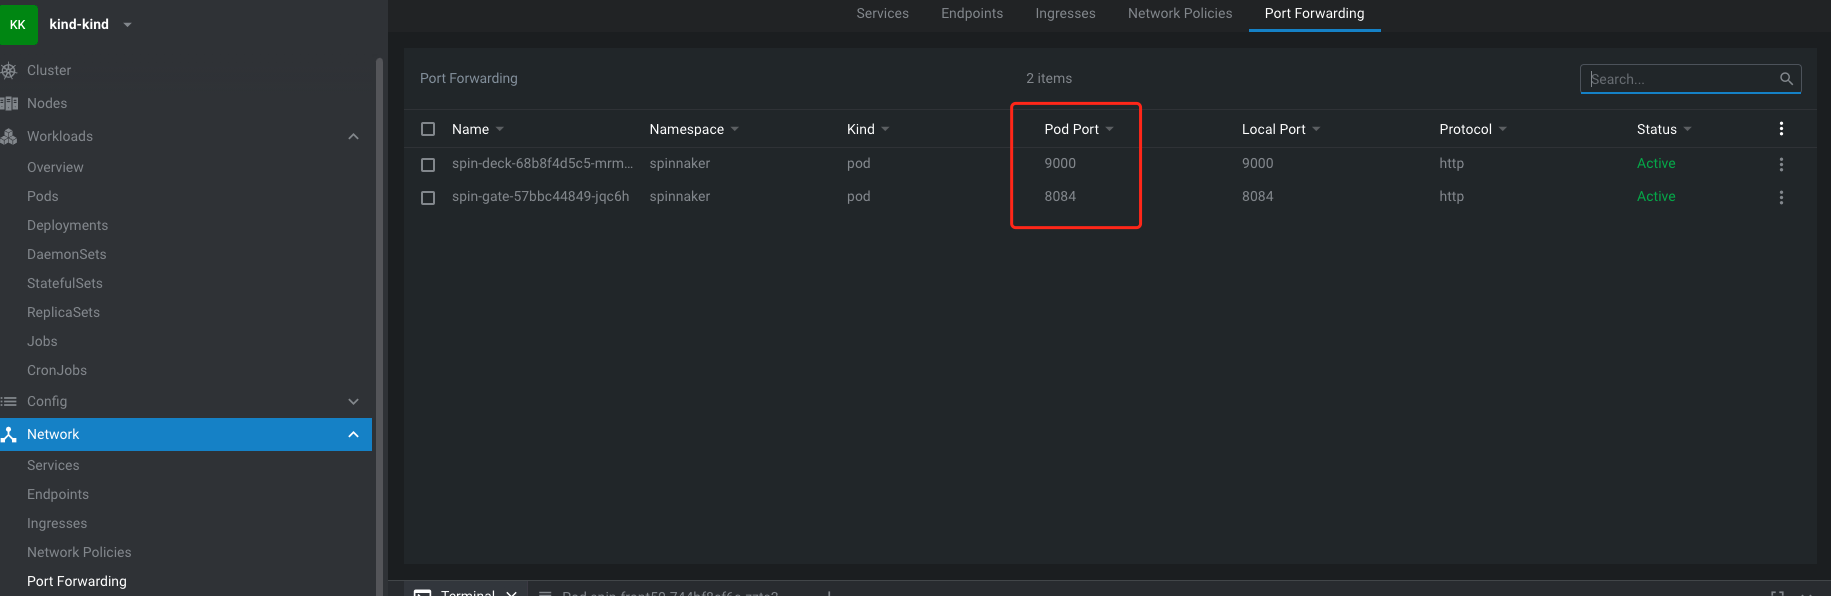Switch to the Ingresses tab
Image resolution: width=1831 pixels, height=596 pixels.
point(1065,14)
